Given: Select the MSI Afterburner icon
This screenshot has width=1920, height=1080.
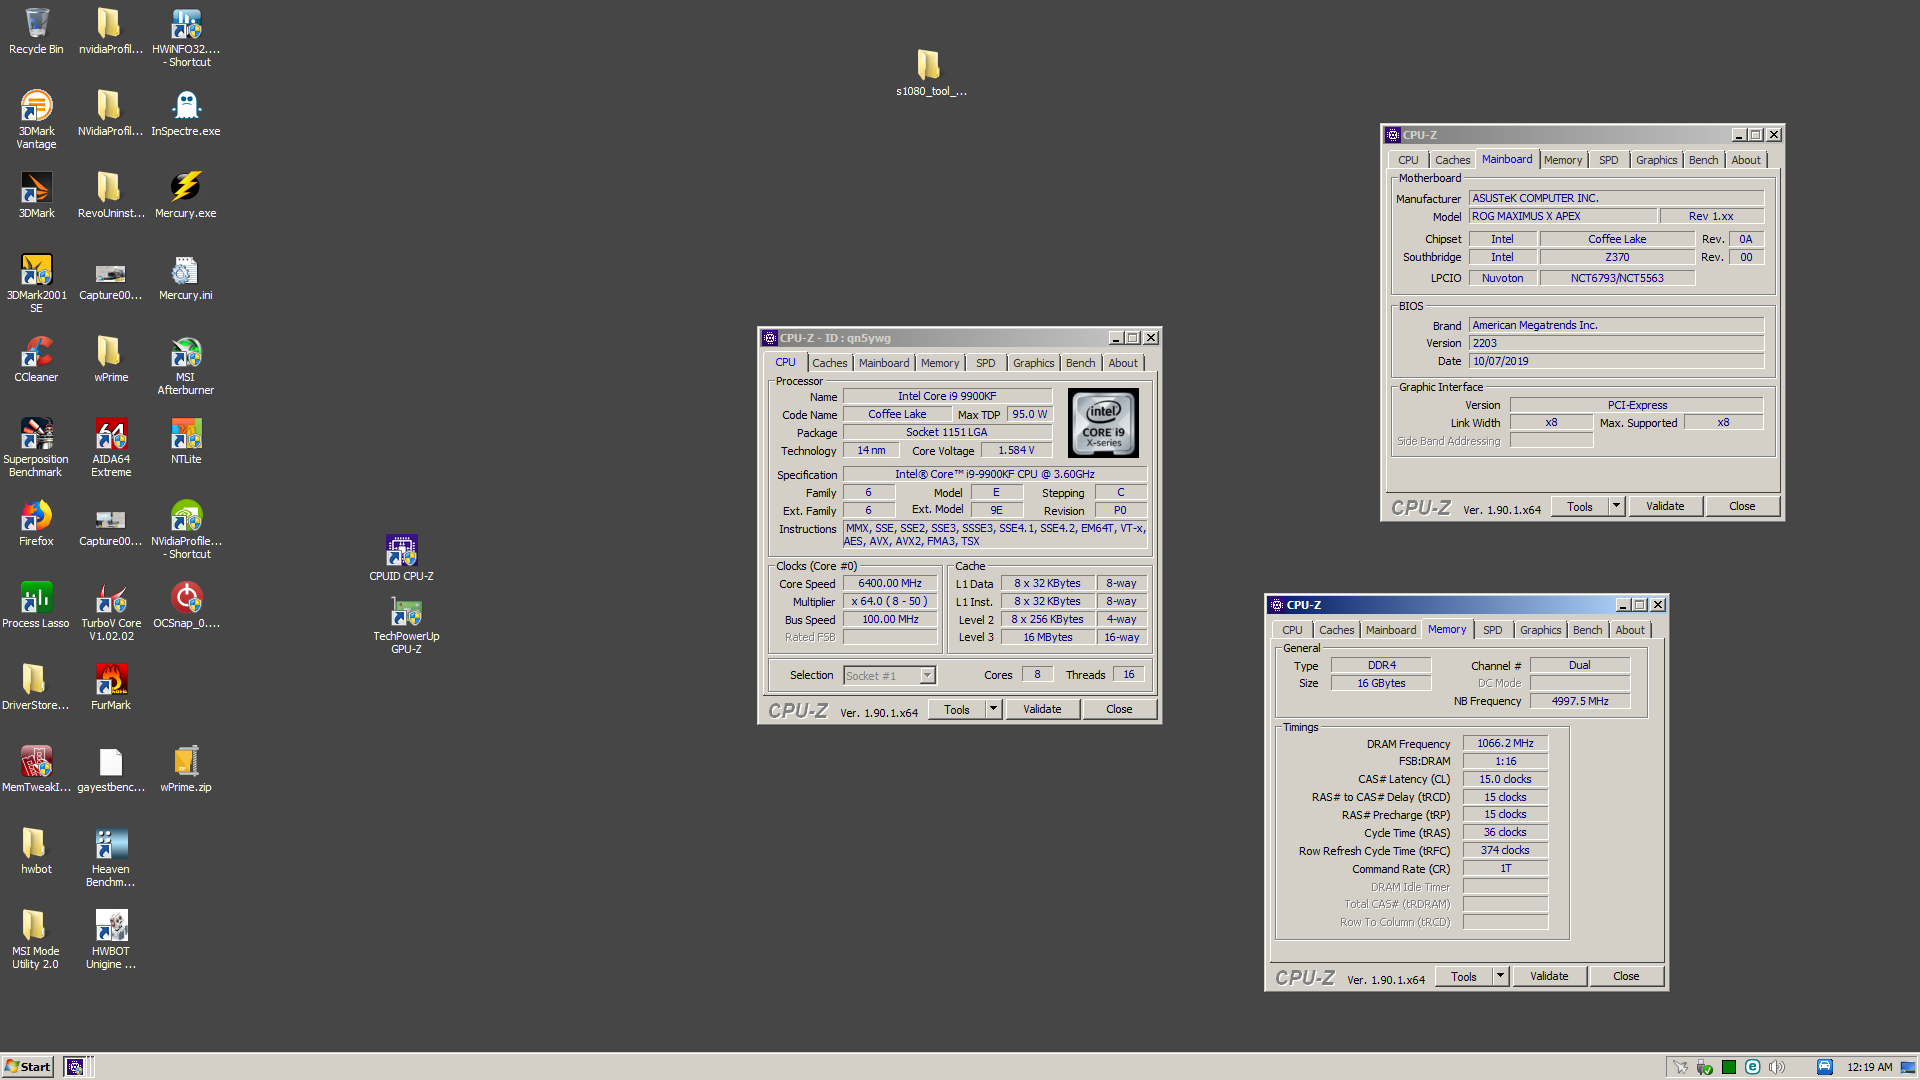Looking at the screenshot, I should click(186, 352).
